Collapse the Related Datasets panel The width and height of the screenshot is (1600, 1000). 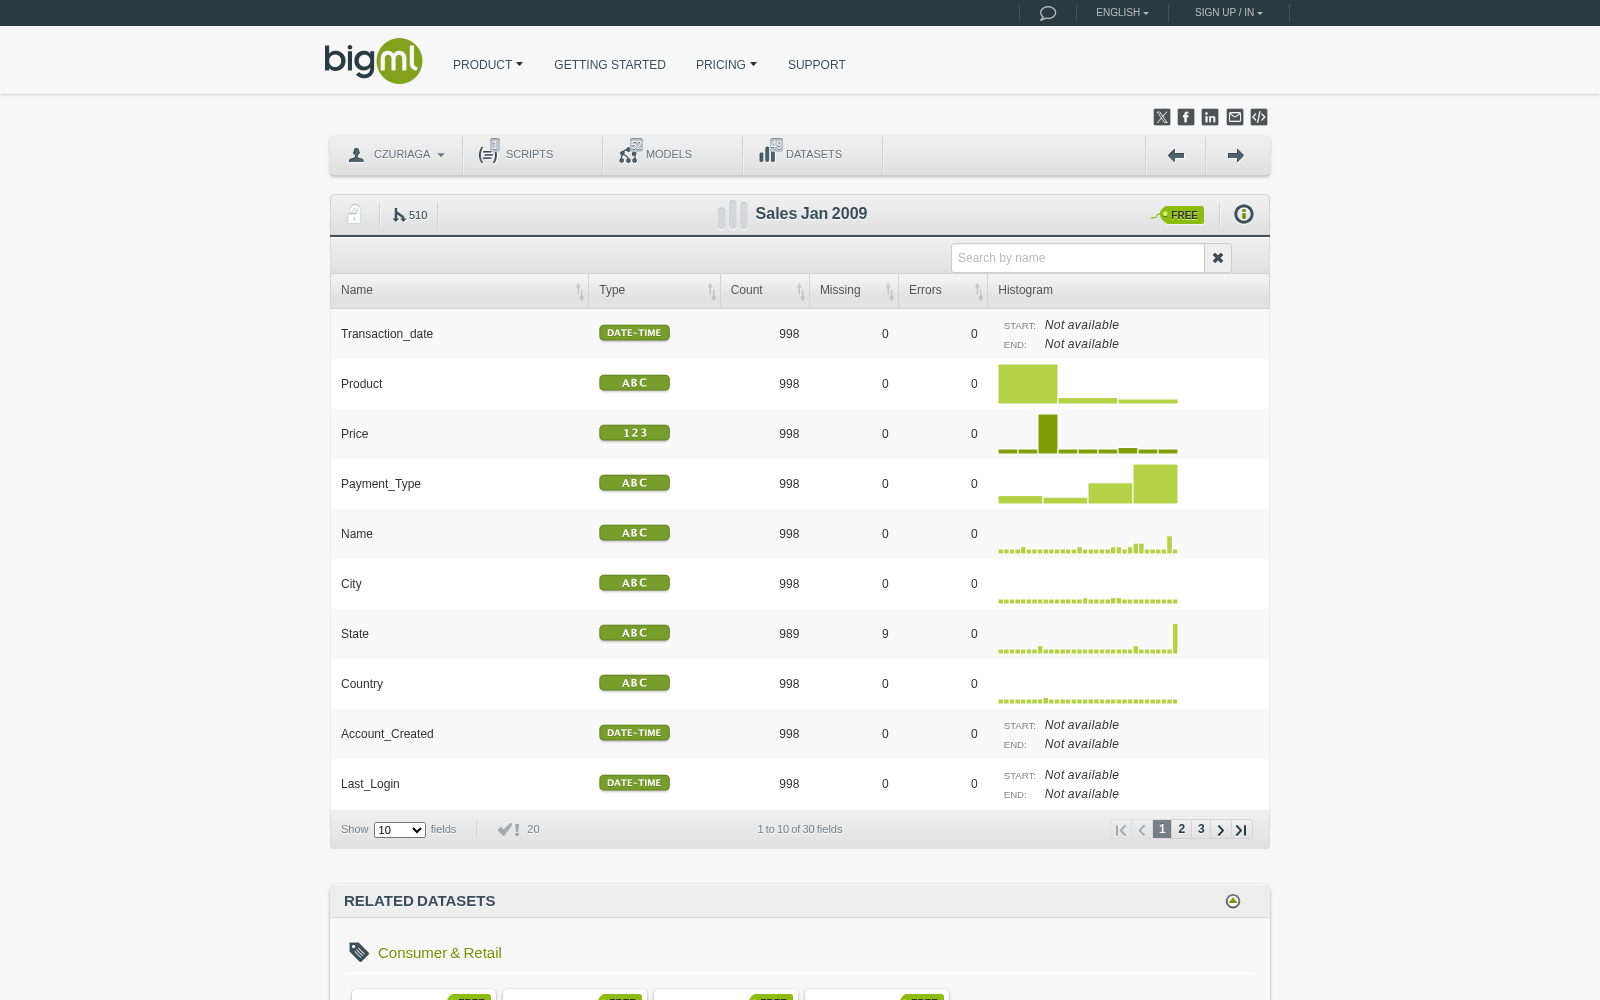[1233, 901]
